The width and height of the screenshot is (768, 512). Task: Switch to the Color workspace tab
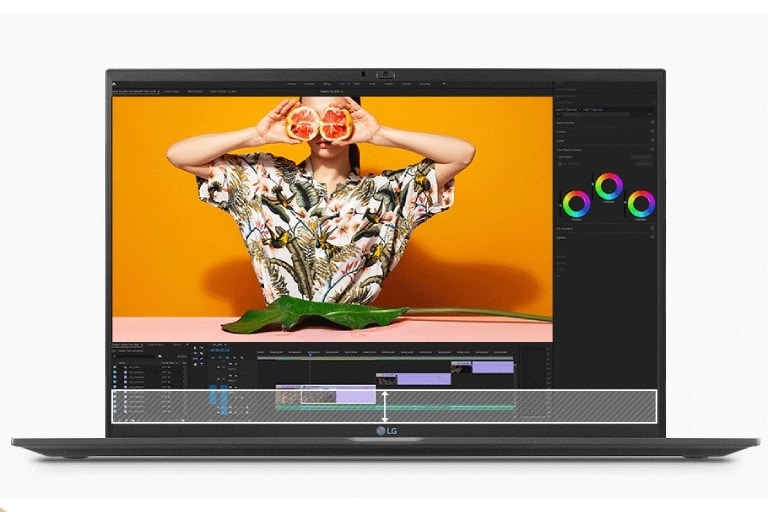point(341,84)
